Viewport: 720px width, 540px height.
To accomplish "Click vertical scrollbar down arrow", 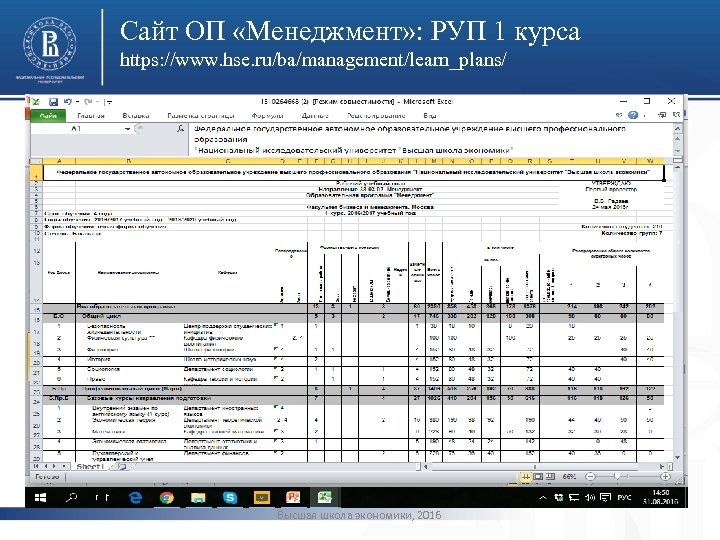I will [x=678, y=457].
